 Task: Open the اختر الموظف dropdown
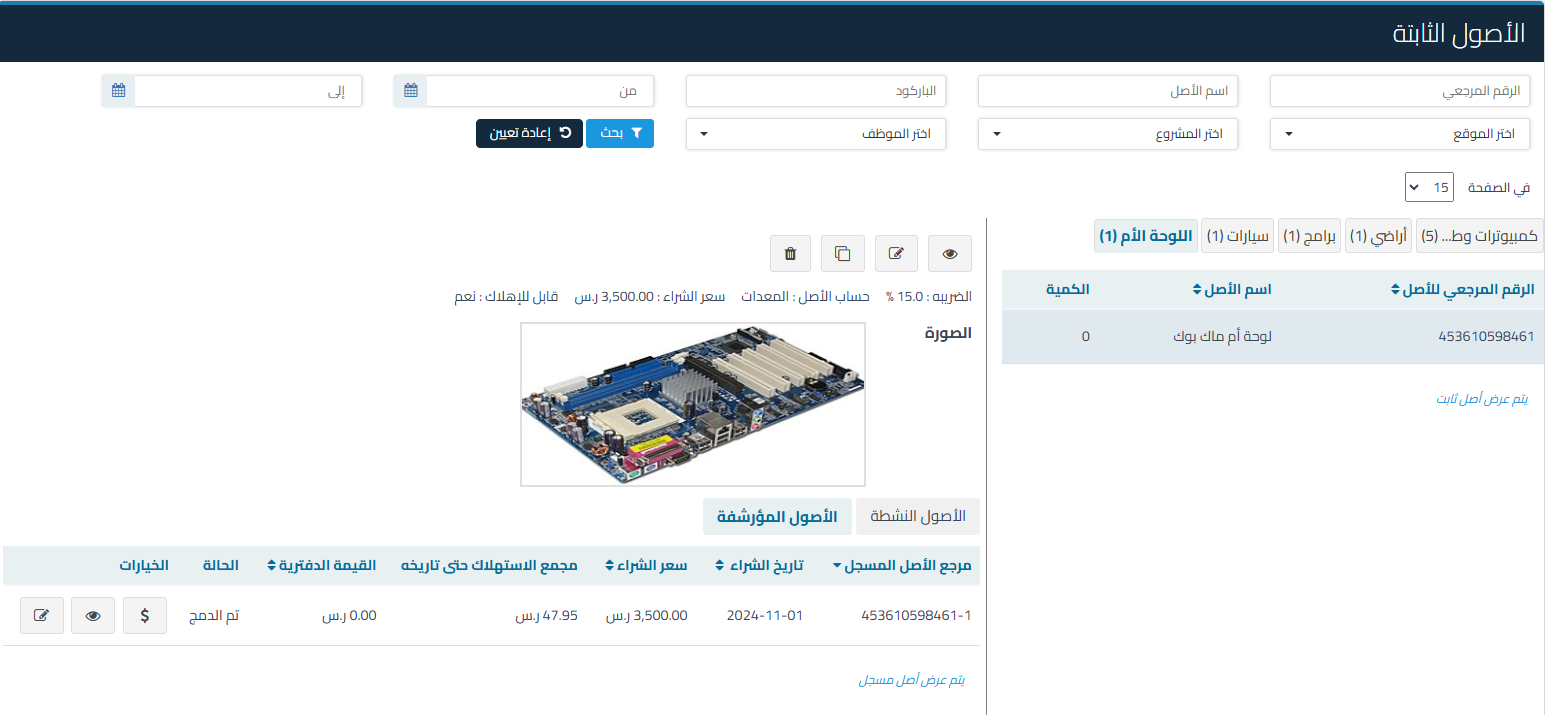[x=816, y=134]
